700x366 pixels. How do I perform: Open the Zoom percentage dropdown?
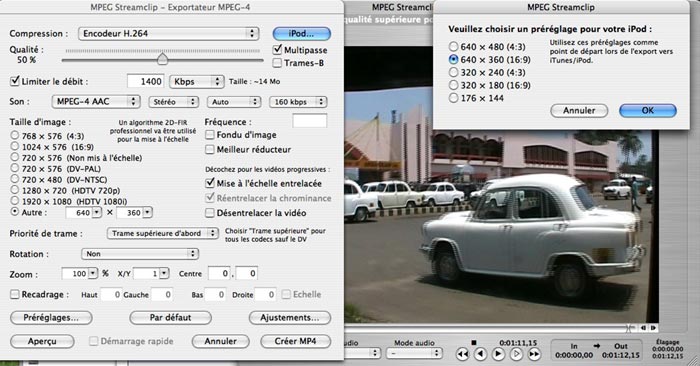[92, 274]
